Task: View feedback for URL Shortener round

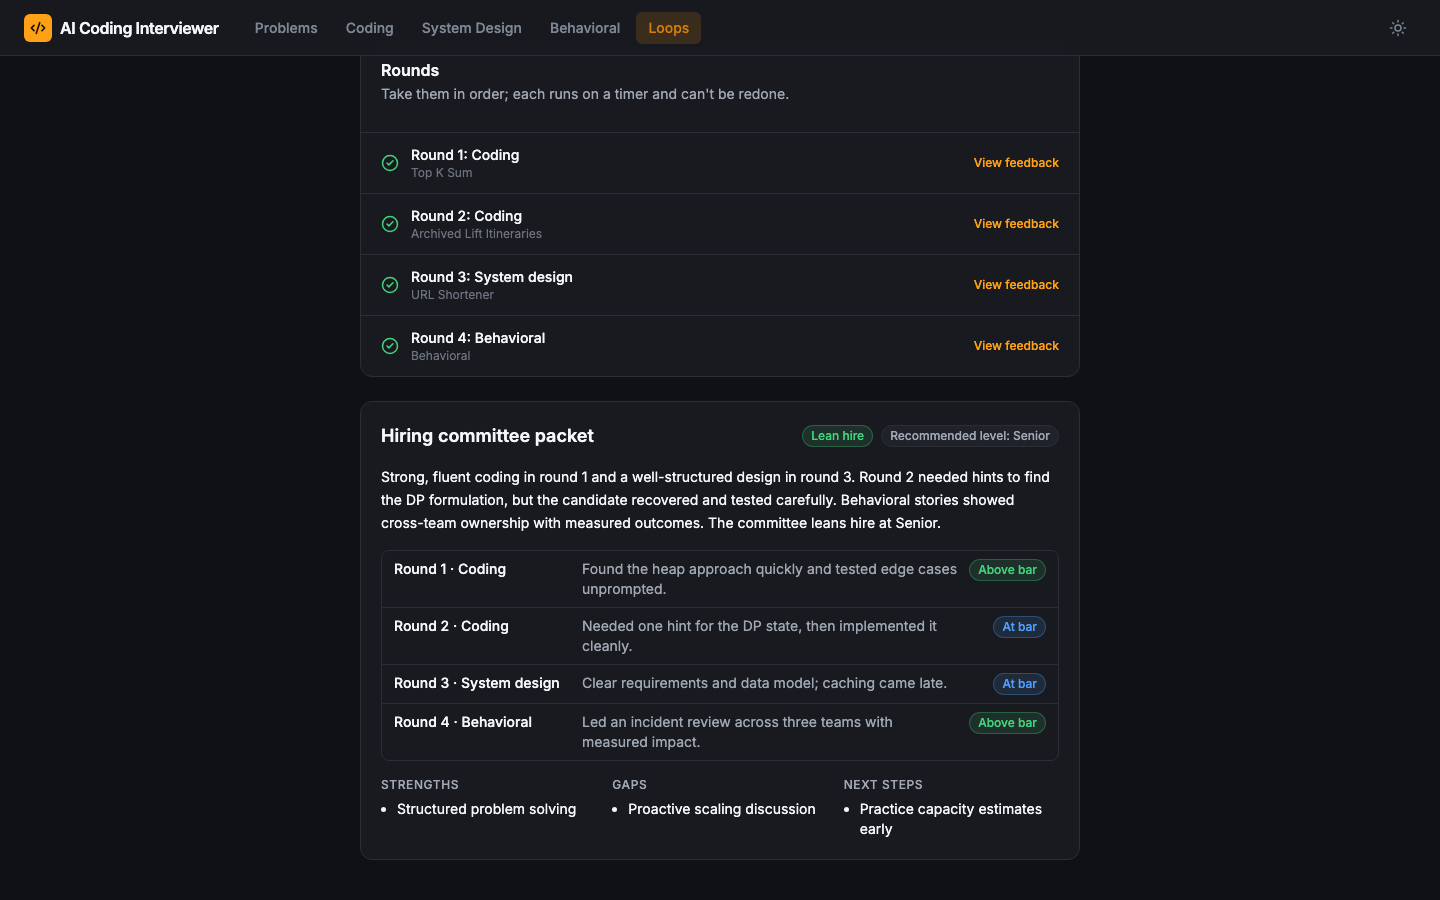Action: click(1016, 285)
